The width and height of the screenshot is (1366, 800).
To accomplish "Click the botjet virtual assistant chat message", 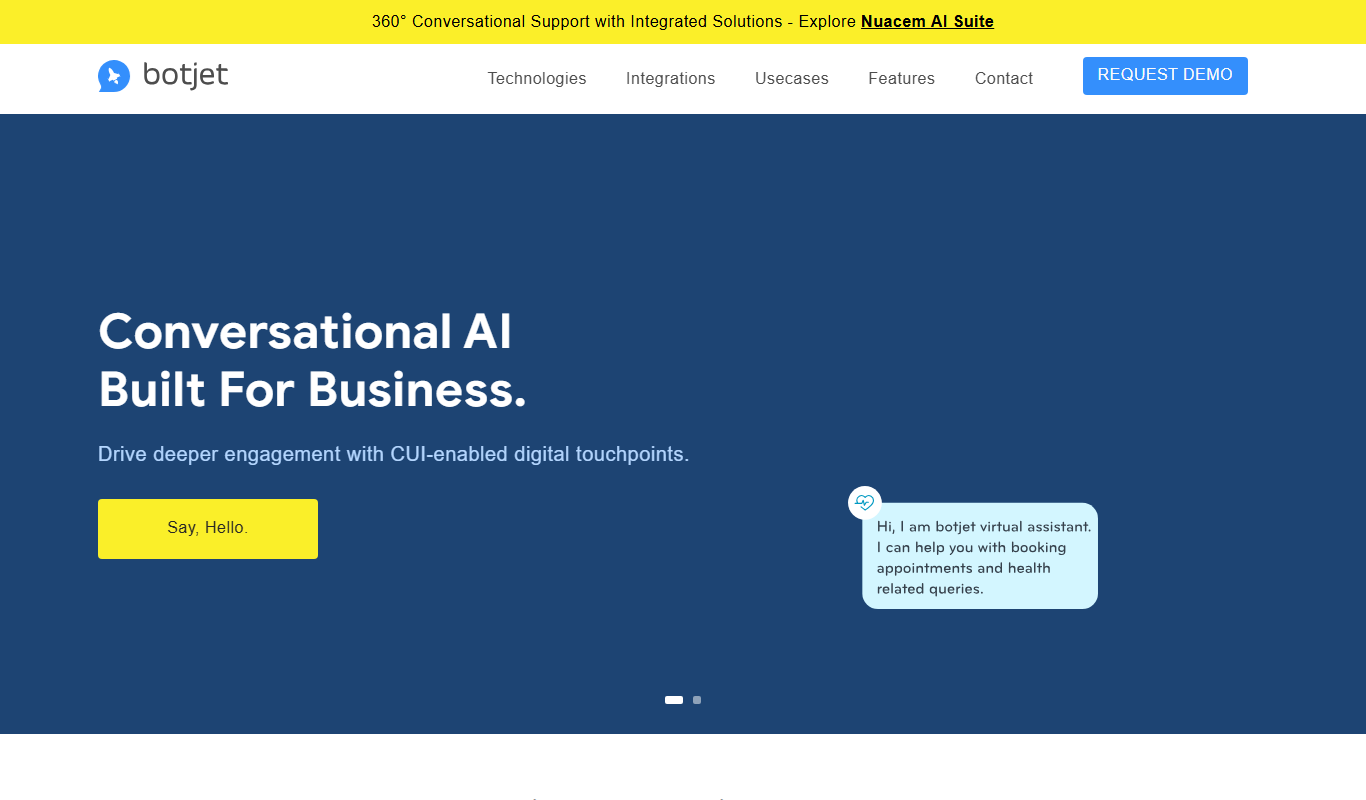I will (980, 556).
